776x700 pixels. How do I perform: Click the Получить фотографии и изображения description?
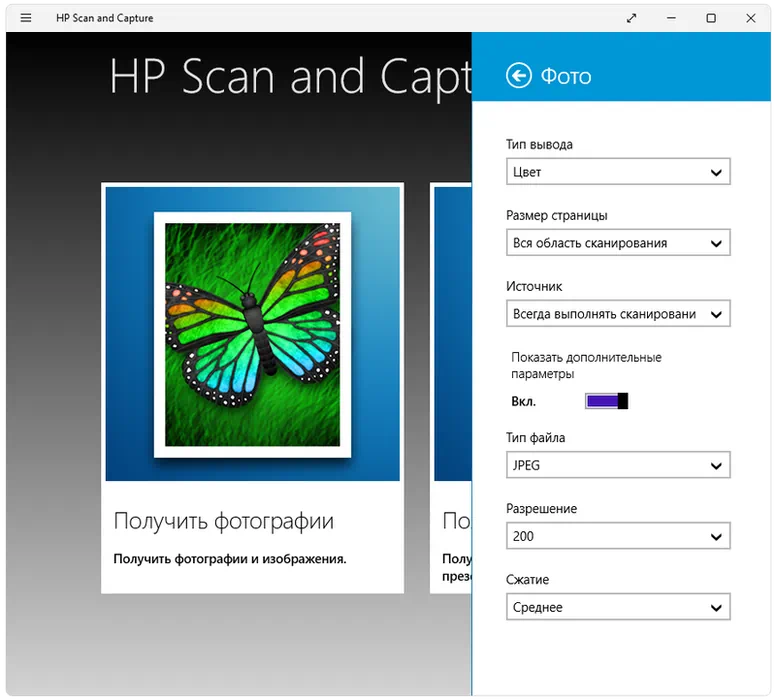click(x=230, y=559)
